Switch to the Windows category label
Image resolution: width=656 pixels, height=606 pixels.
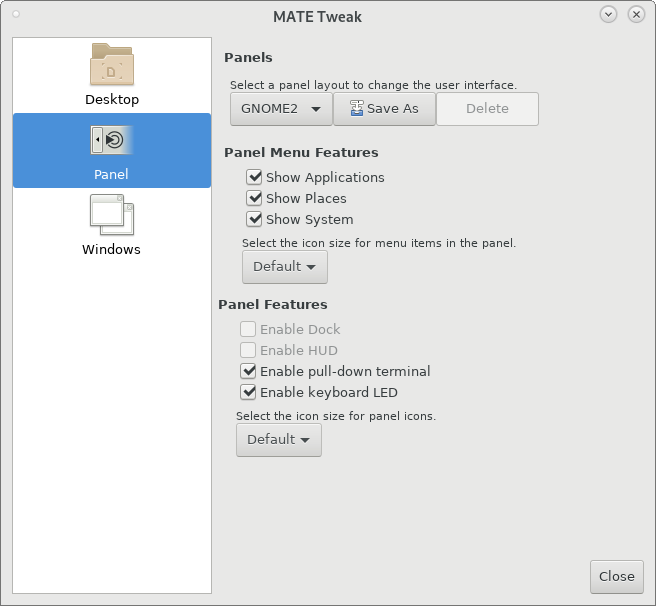click(111, 249)
